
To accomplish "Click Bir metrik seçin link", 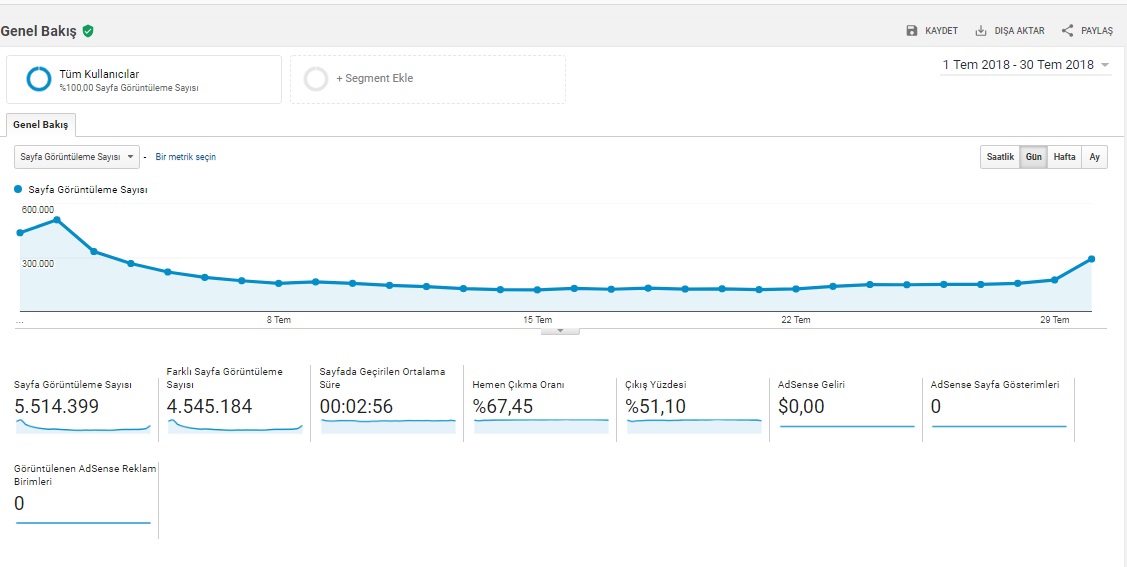I will point(185,157).
